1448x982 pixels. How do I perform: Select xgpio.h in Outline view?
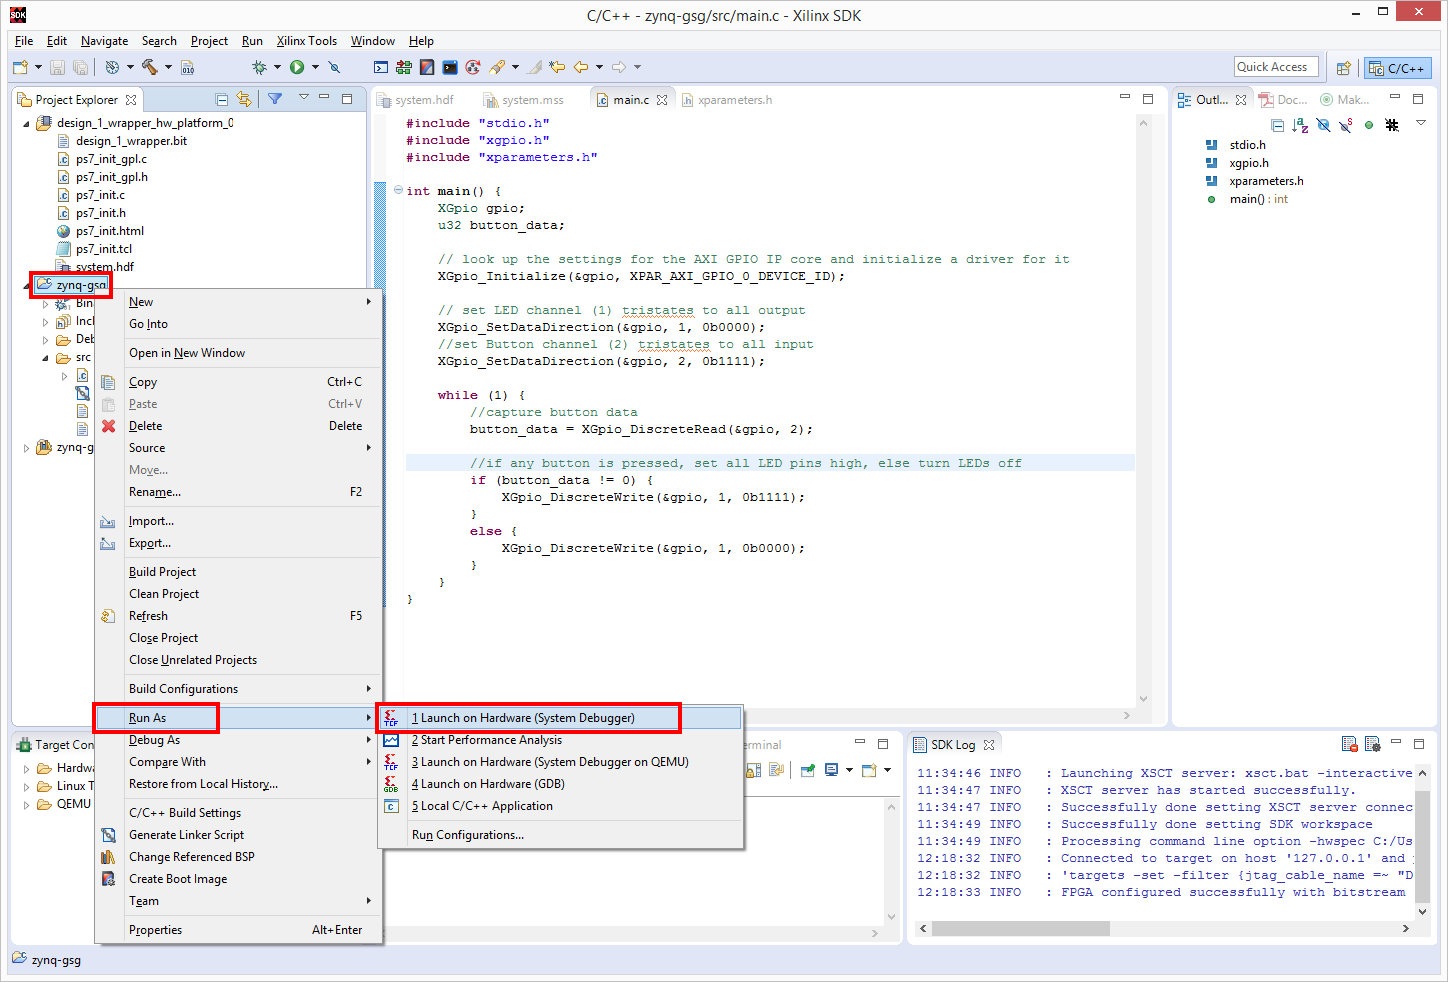[1238, 163]
